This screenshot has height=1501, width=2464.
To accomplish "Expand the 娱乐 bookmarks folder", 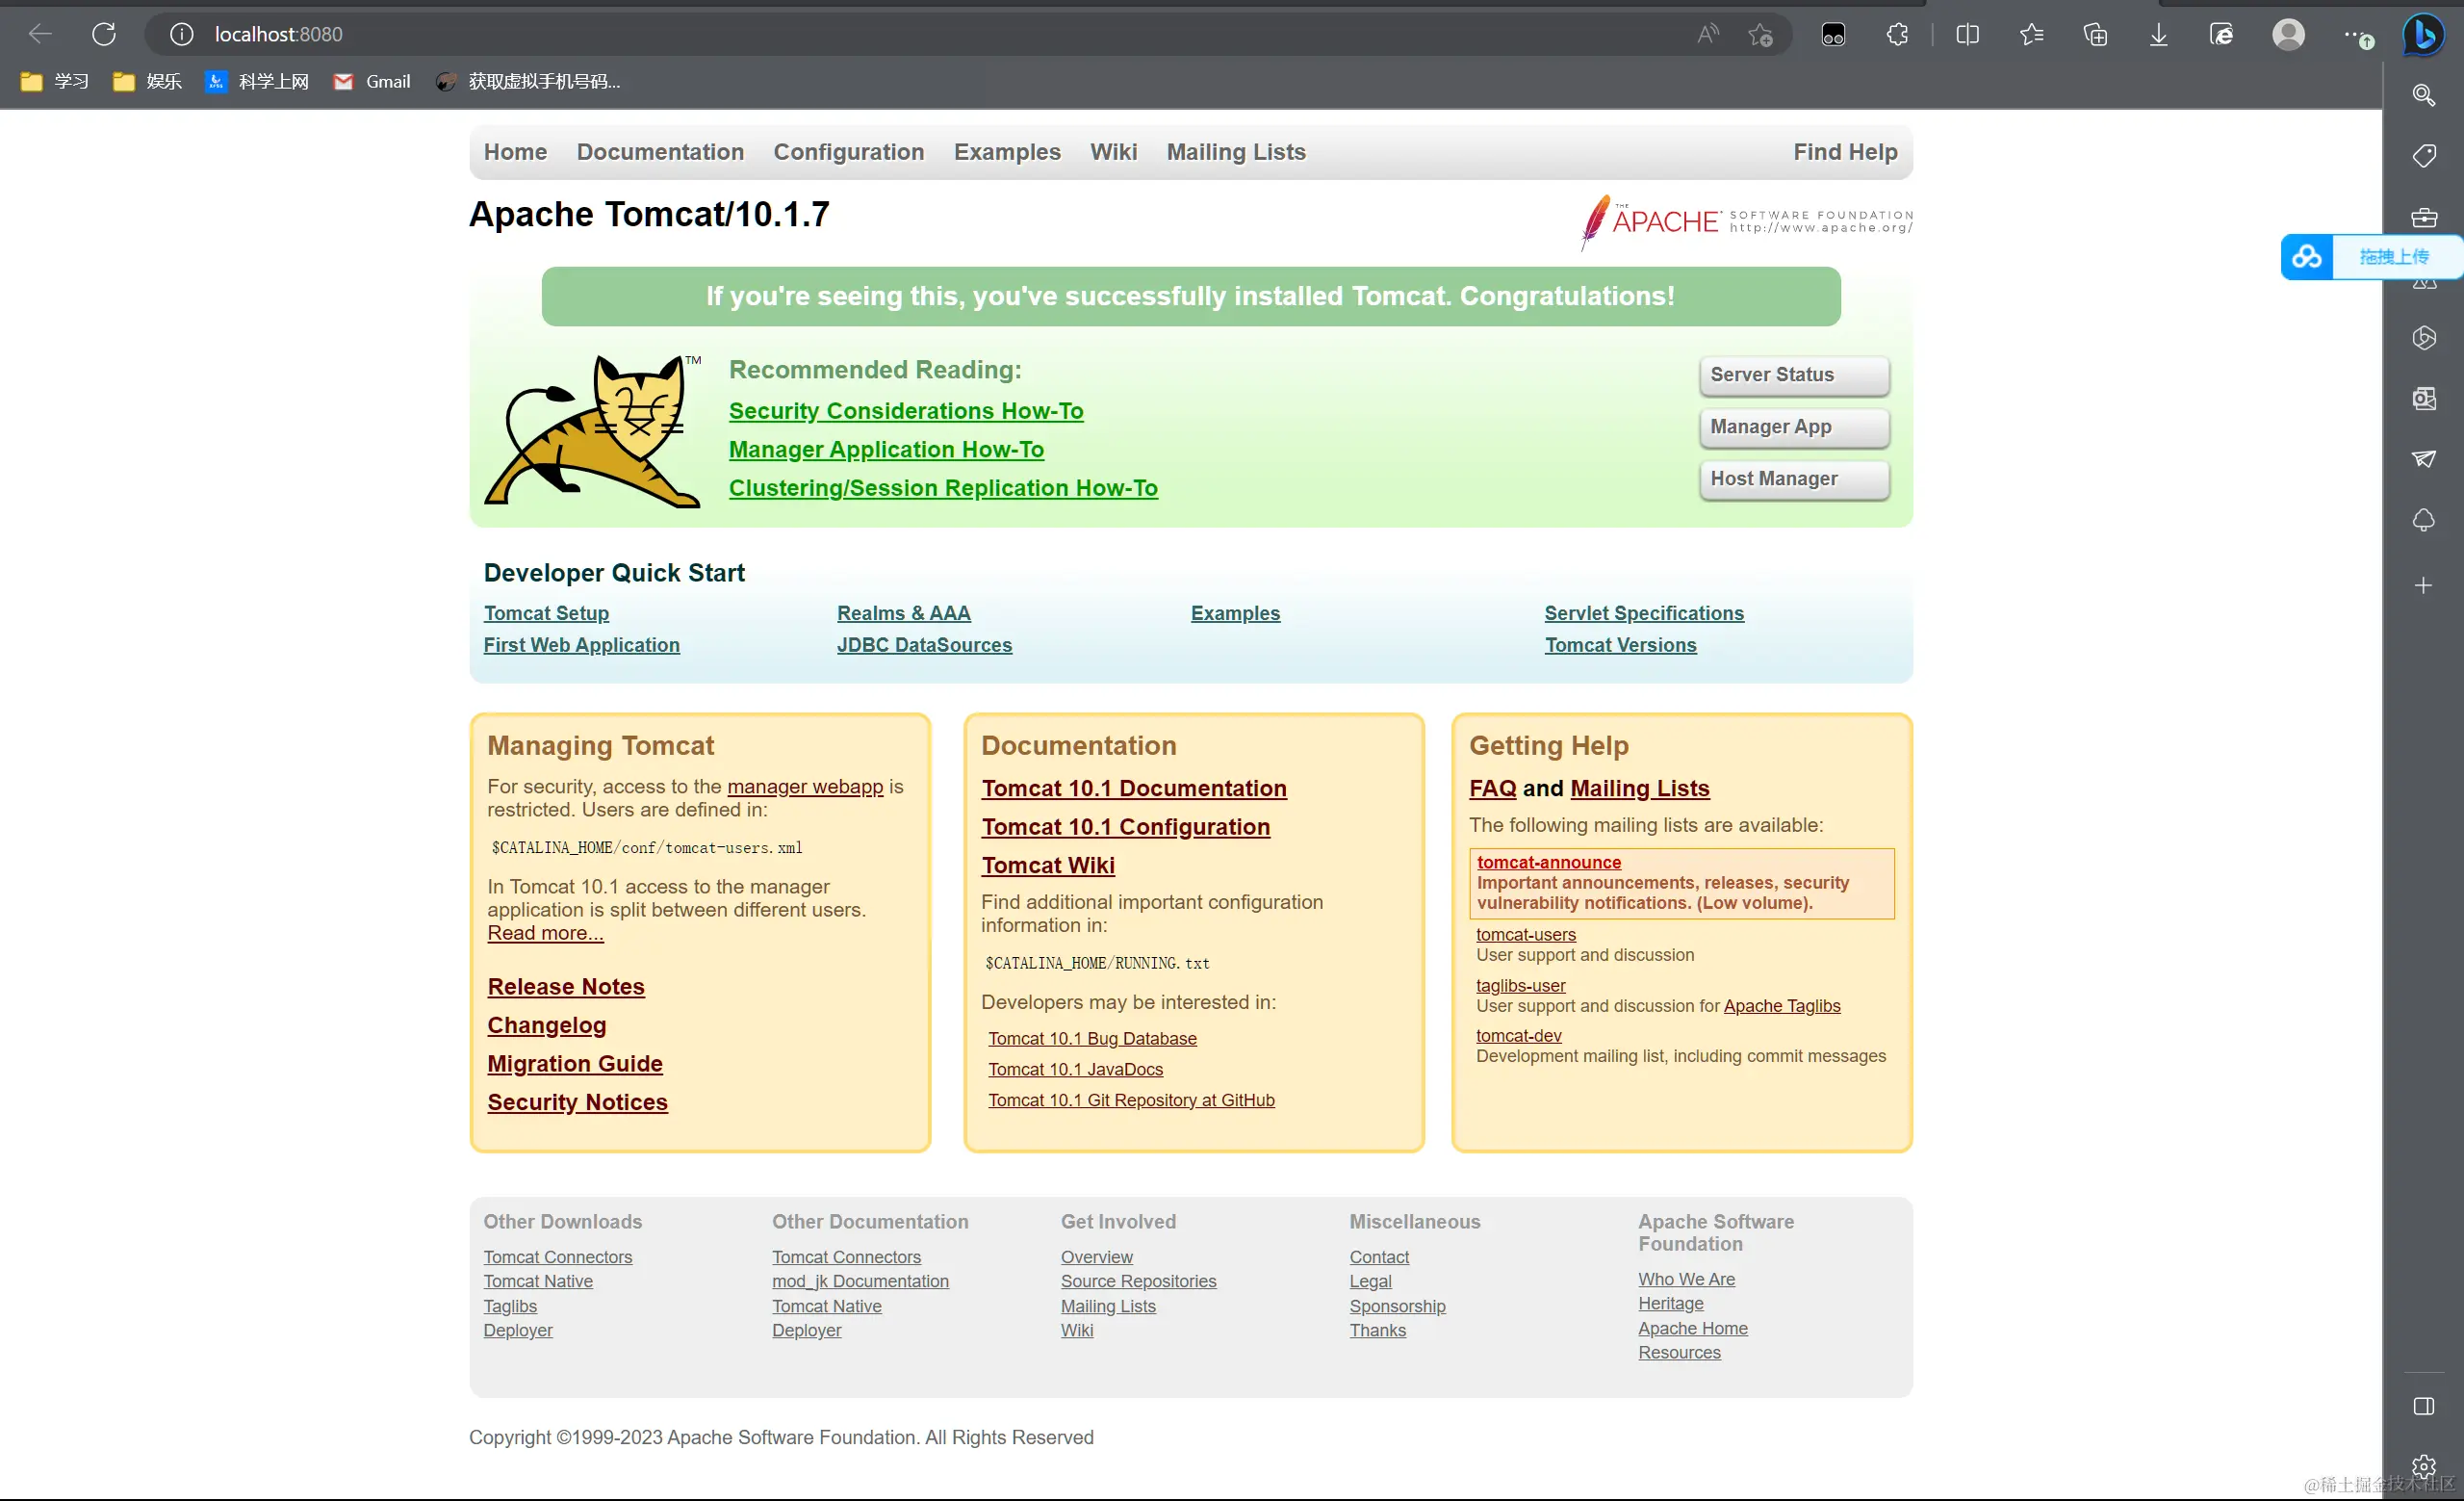I will (x=147, y=82).
